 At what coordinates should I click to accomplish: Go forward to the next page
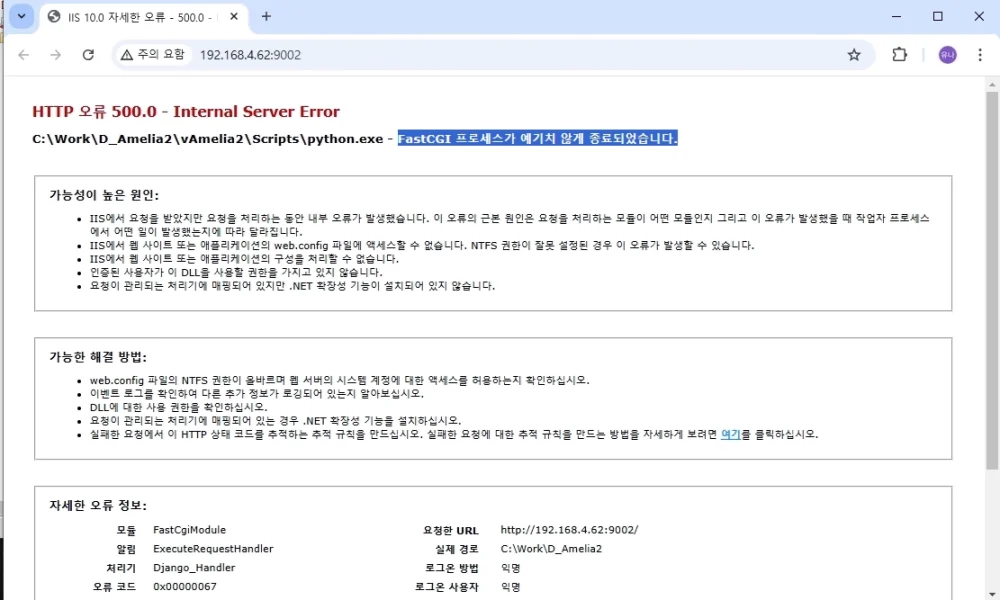coord(55,55)
